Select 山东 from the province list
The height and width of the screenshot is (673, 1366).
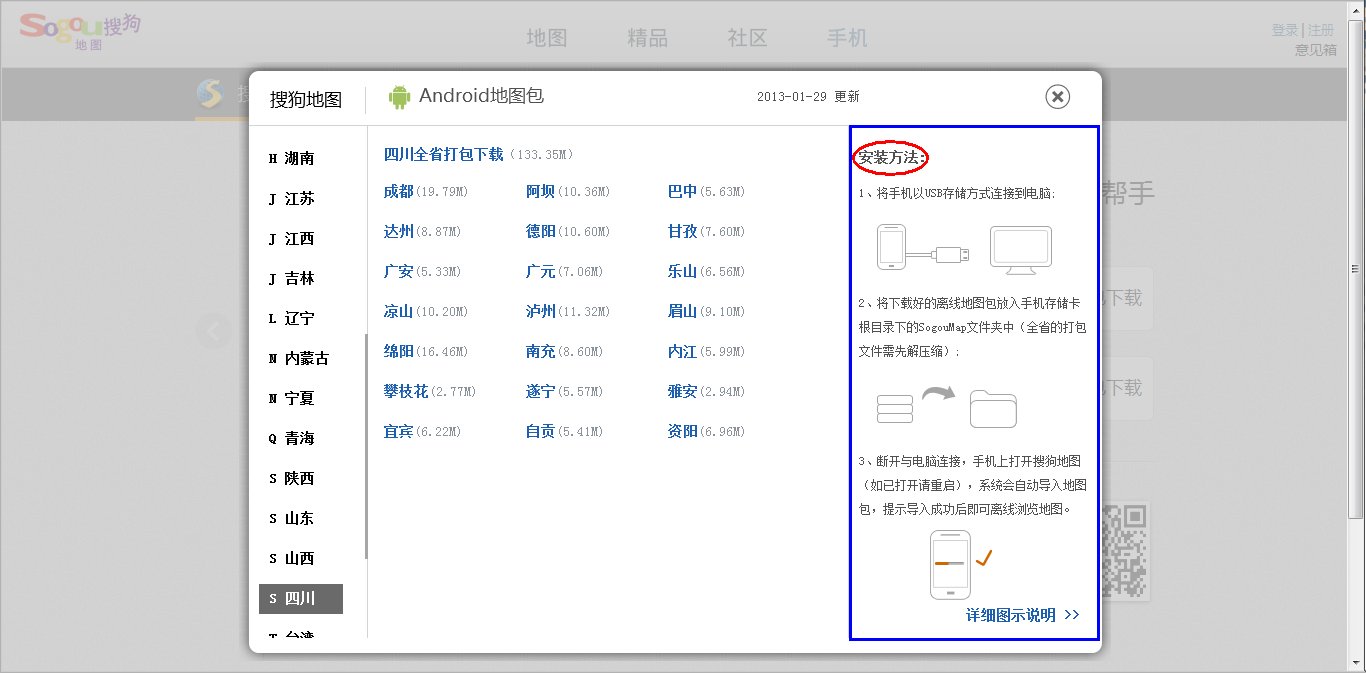[299, 518]
